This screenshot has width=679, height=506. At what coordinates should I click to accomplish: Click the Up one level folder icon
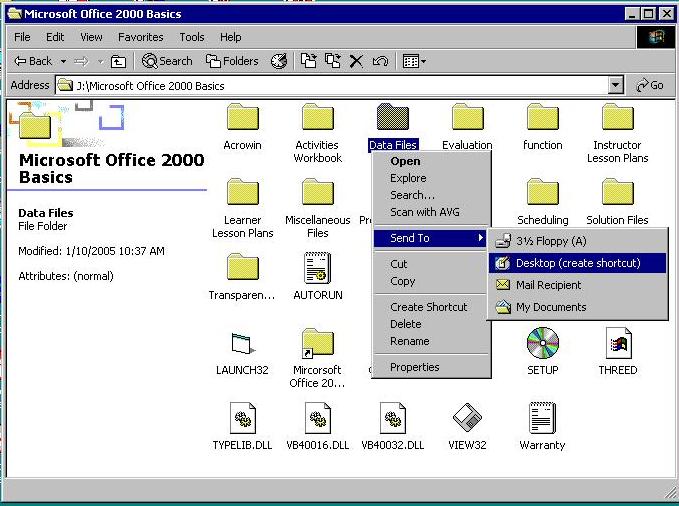pyautogui.click(x=118, y=62)
